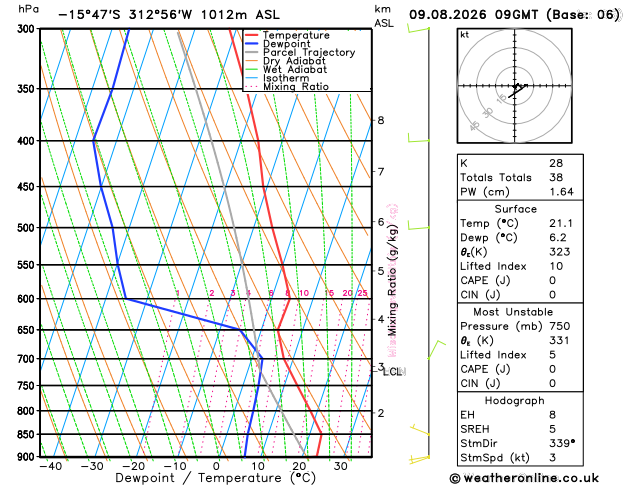Click the Isotherm legend entry

(277, 78)
